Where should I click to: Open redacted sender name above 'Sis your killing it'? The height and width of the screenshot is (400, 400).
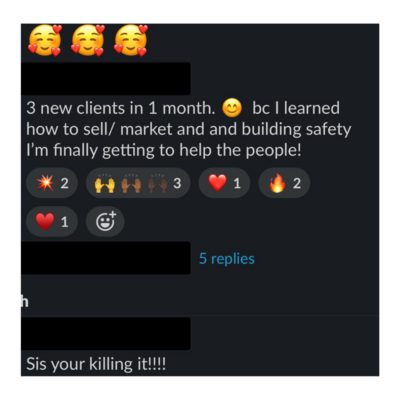coord(106,334)
